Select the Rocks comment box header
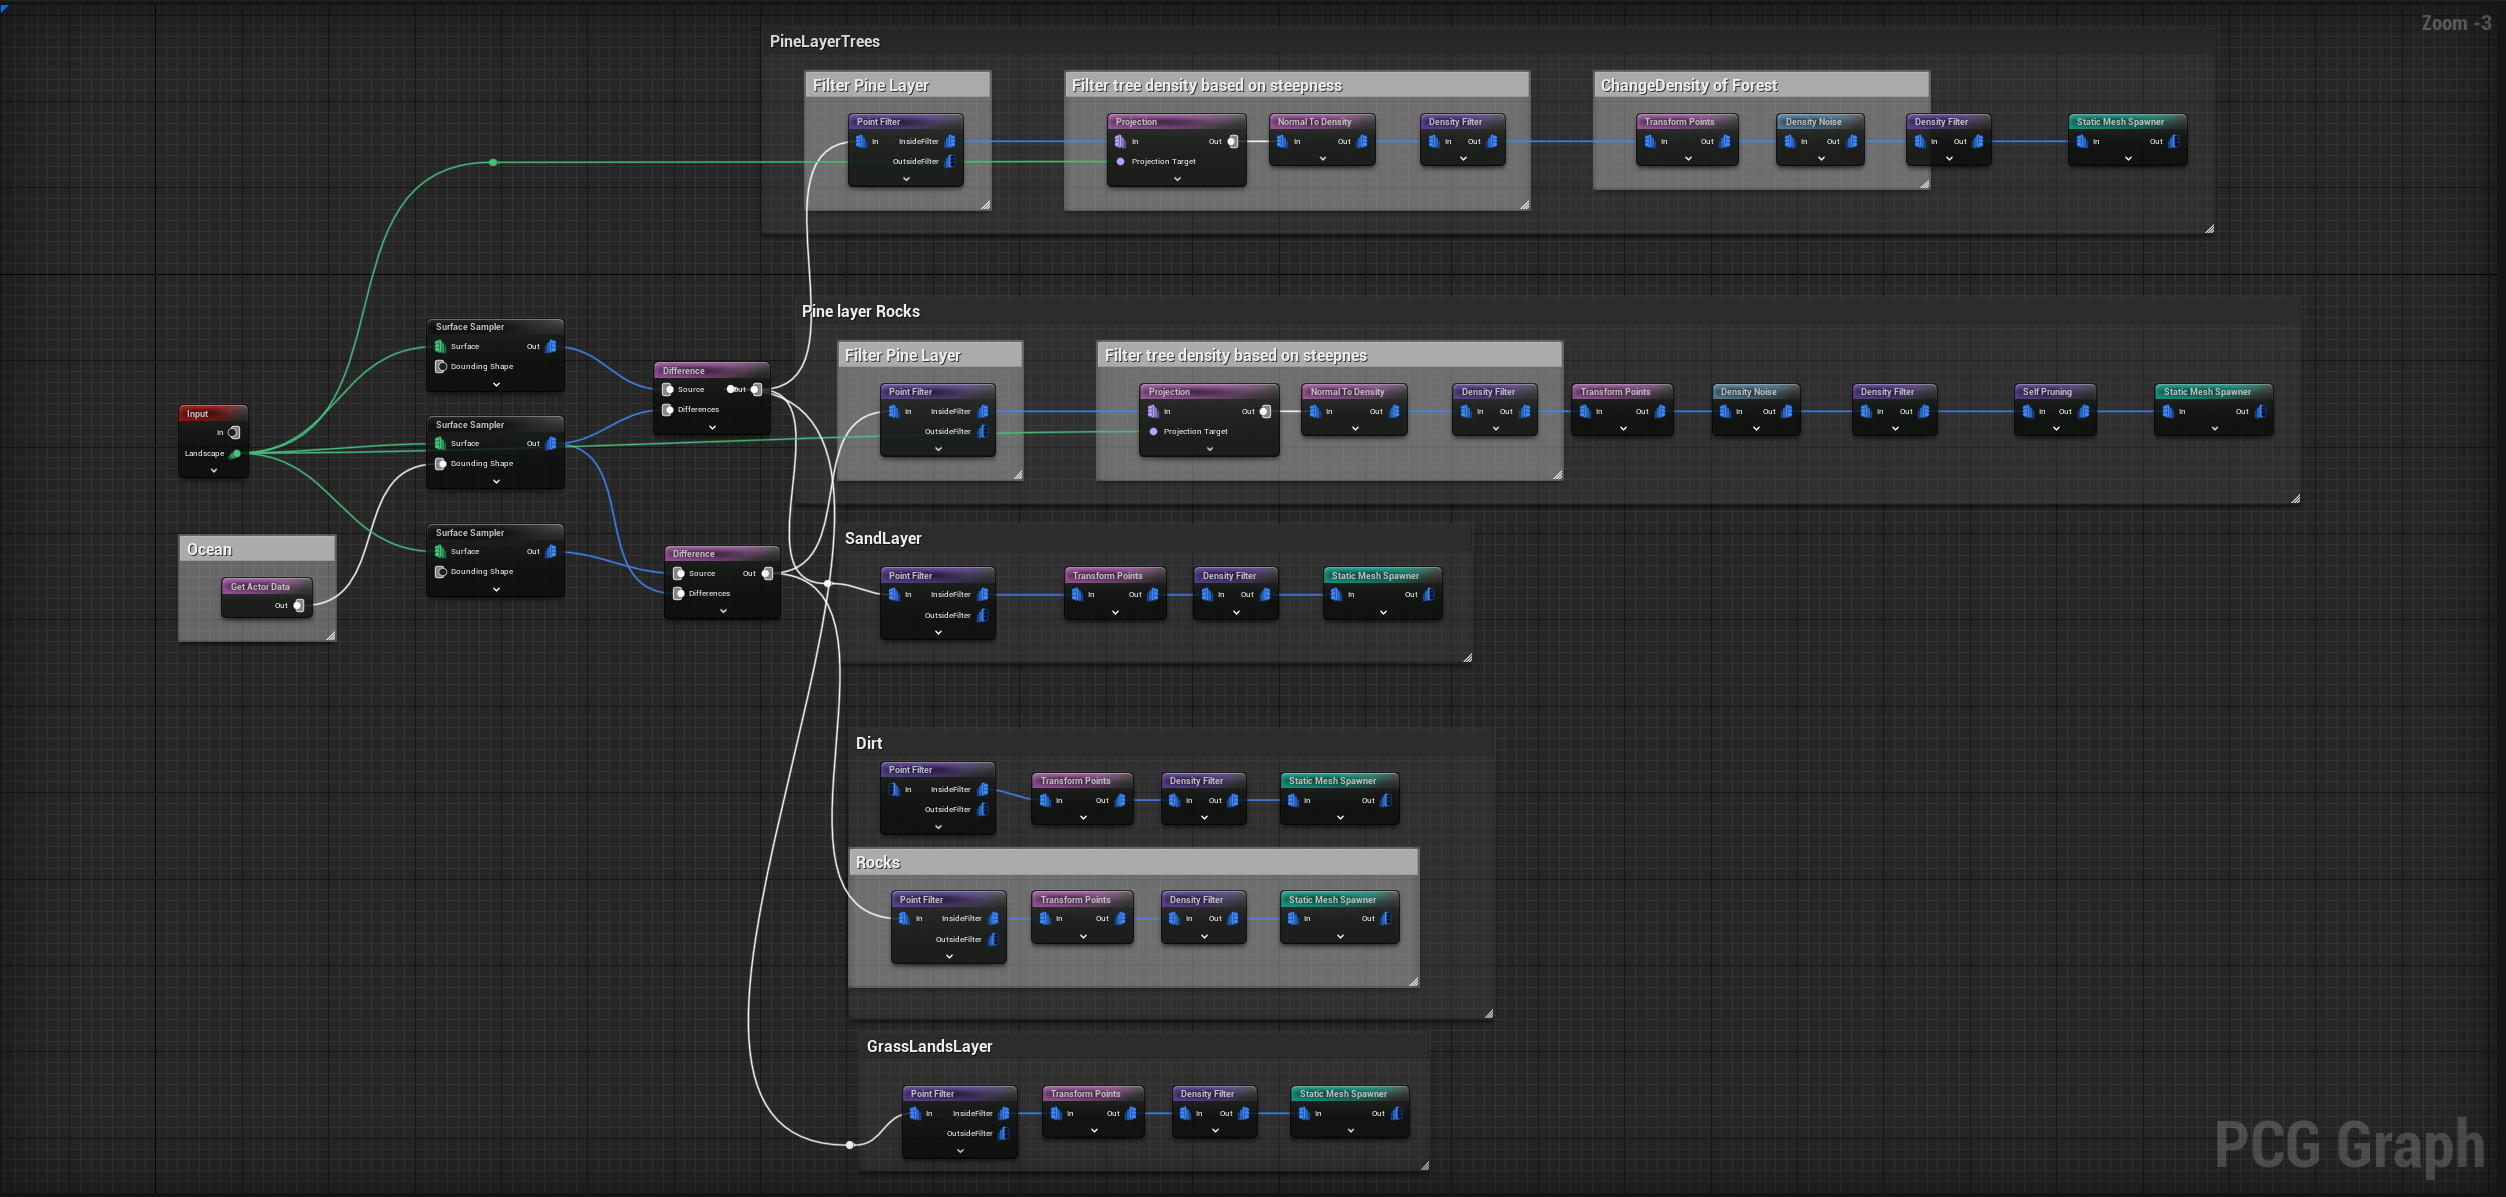Image resolution: width=2506 pixels, height=1197 pixels. pyautogui.click(x=878, y=863)
